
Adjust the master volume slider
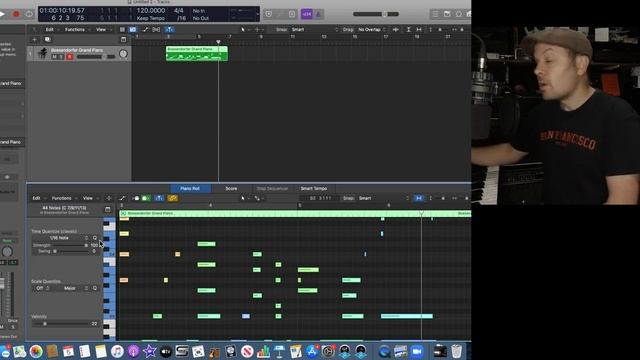click(x=376, y=14)
